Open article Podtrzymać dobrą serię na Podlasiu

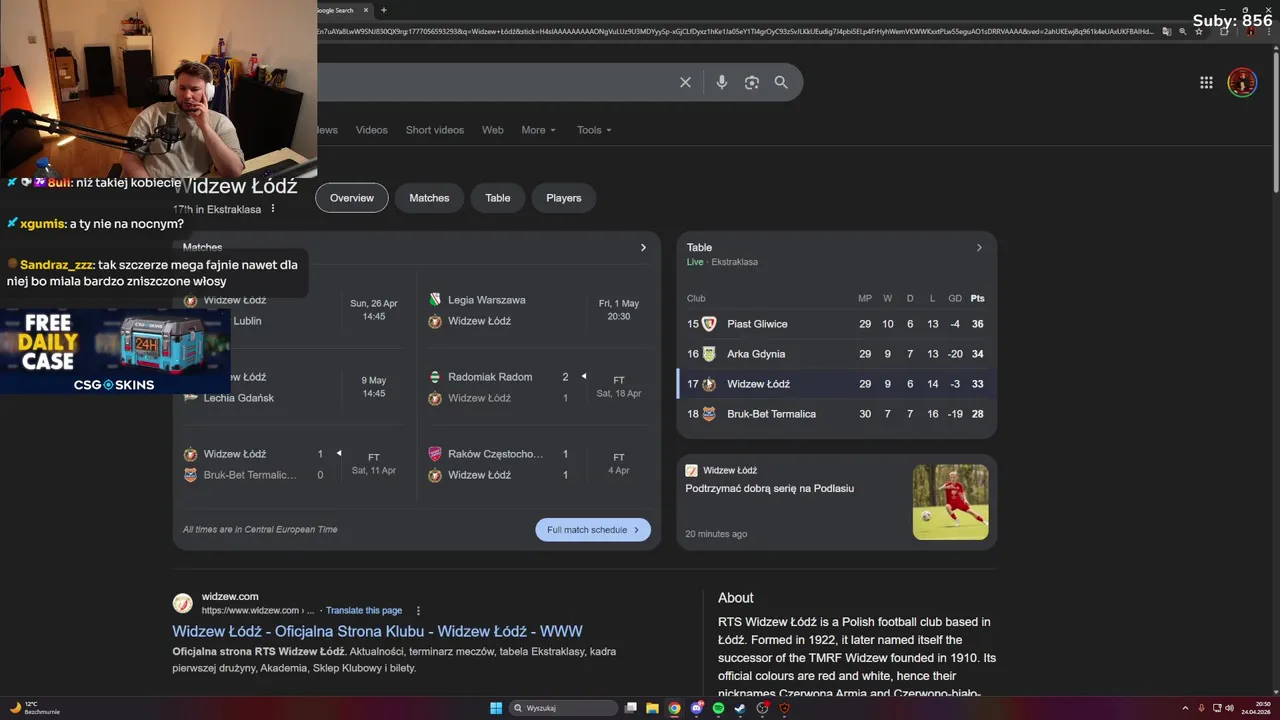coord(770,488)
